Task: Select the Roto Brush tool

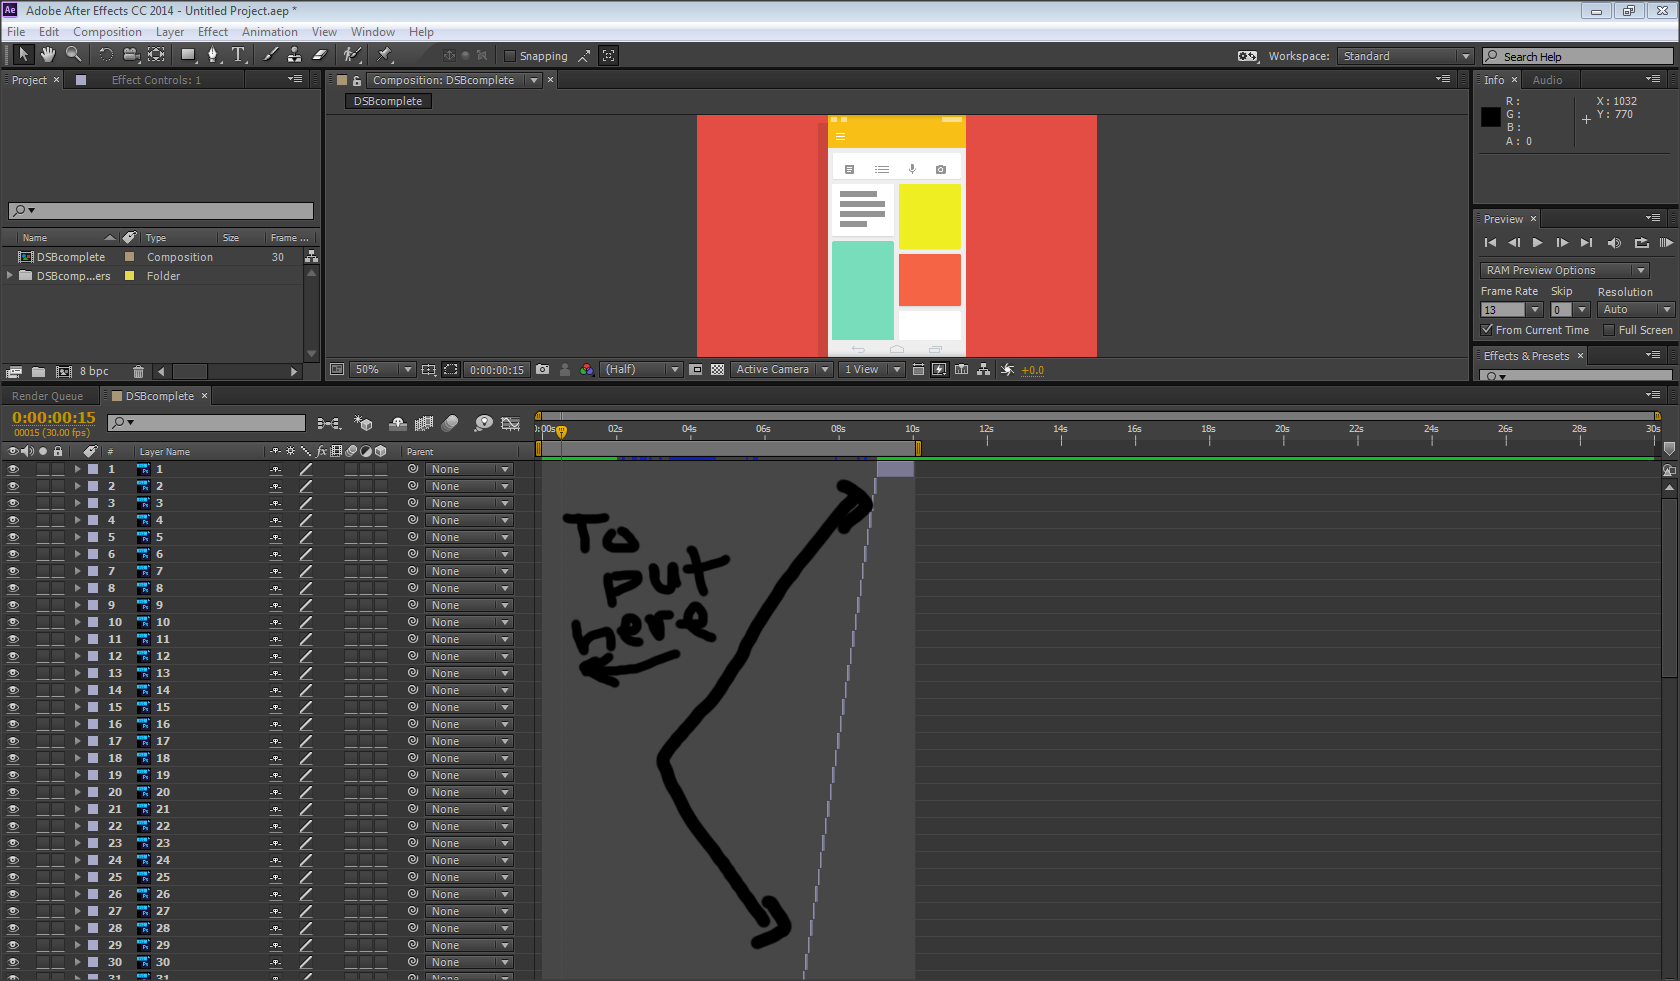Action: (352, 55)
